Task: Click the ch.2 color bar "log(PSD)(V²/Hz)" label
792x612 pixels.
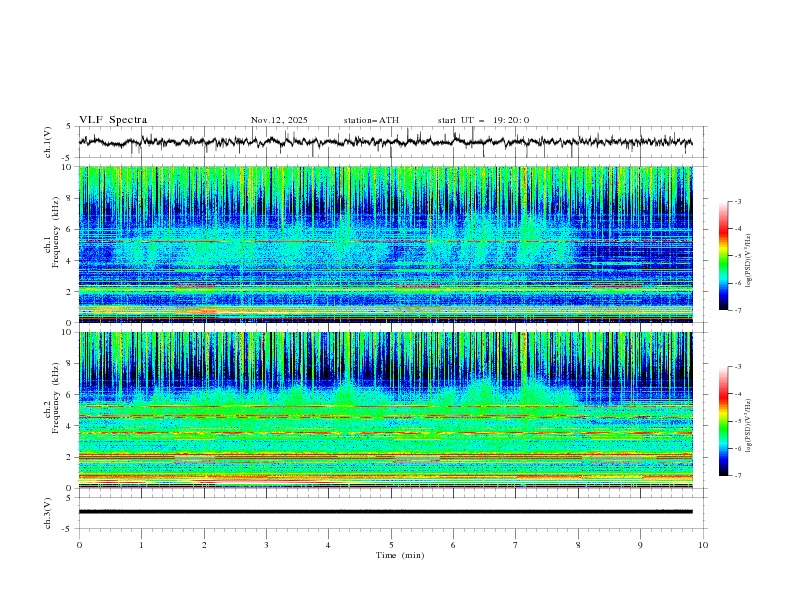Action: click(749, 426)
